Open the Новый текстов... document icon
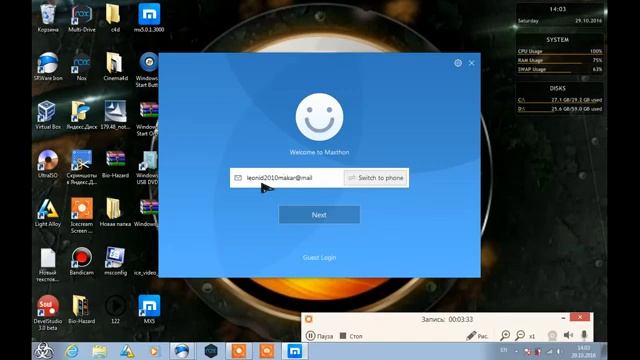 (48, 264)
